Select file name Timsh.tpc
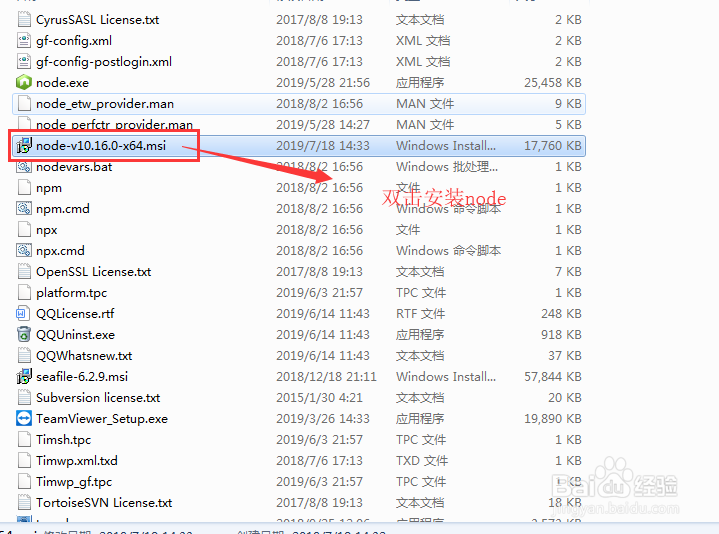Image resolution: width=719 pixels, height=534 pixels. pyautogui.click(x=64, y=440)
